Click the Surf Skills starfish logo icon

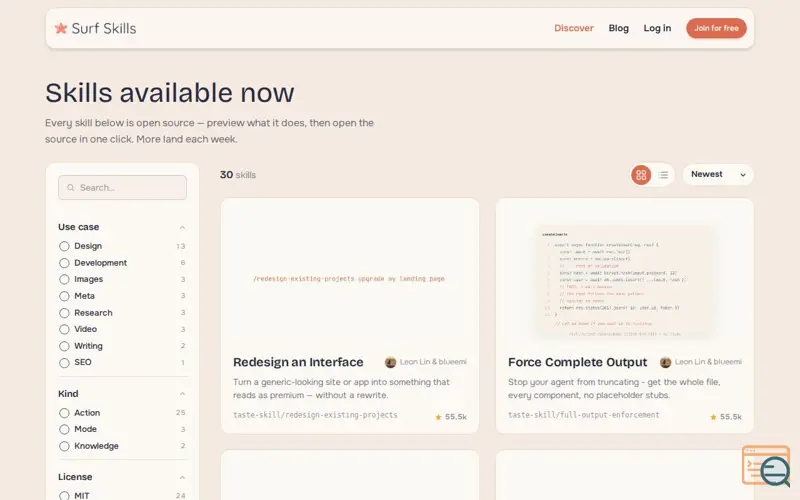[61, 28]
